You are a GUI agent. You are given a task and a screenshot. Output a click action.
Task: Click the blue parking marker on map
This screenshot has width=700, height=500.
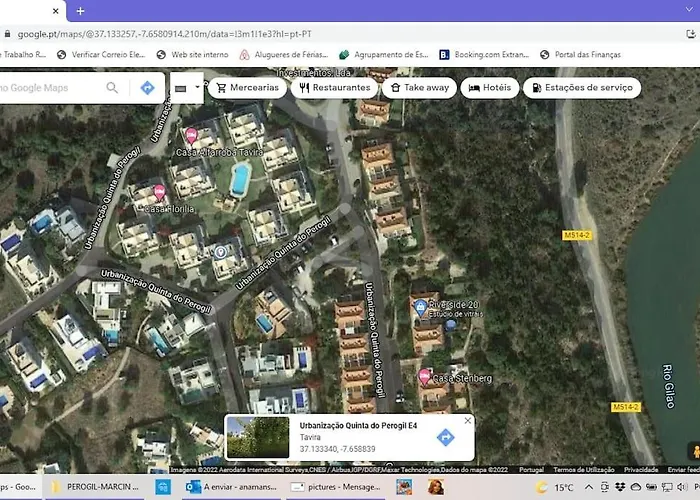[x=220, y=252]
